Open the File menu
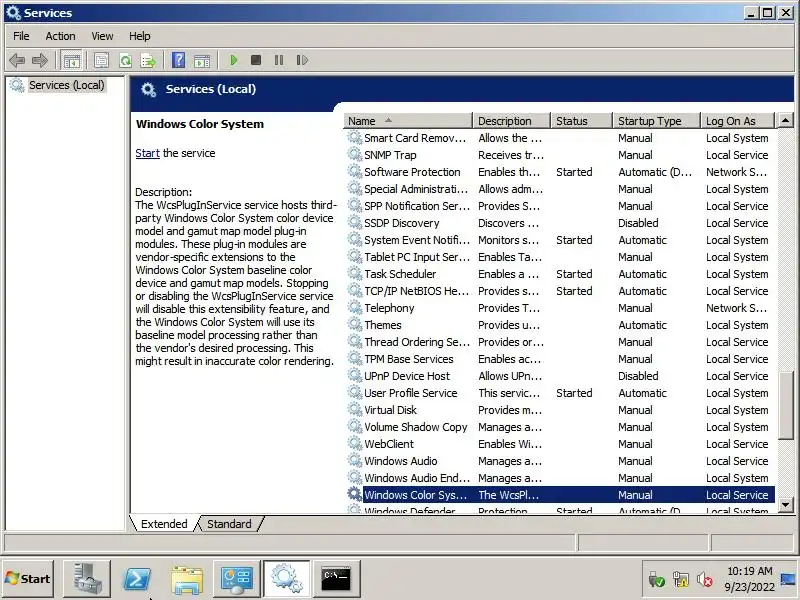Image resolution: width=800 pixels, height=600 pixels. 21,36
